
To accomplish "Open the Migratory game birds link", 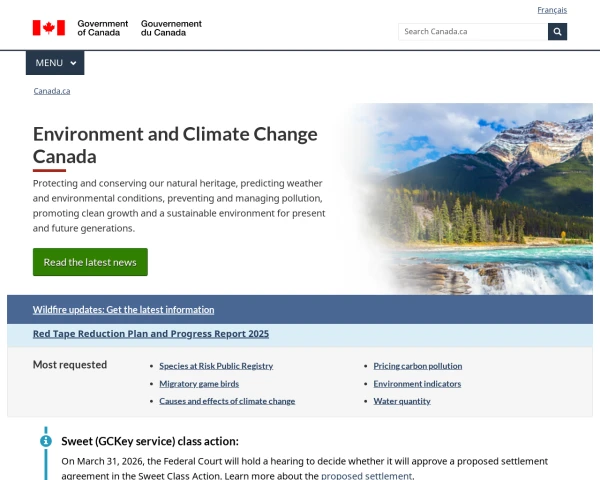I will tap(199, 383).
